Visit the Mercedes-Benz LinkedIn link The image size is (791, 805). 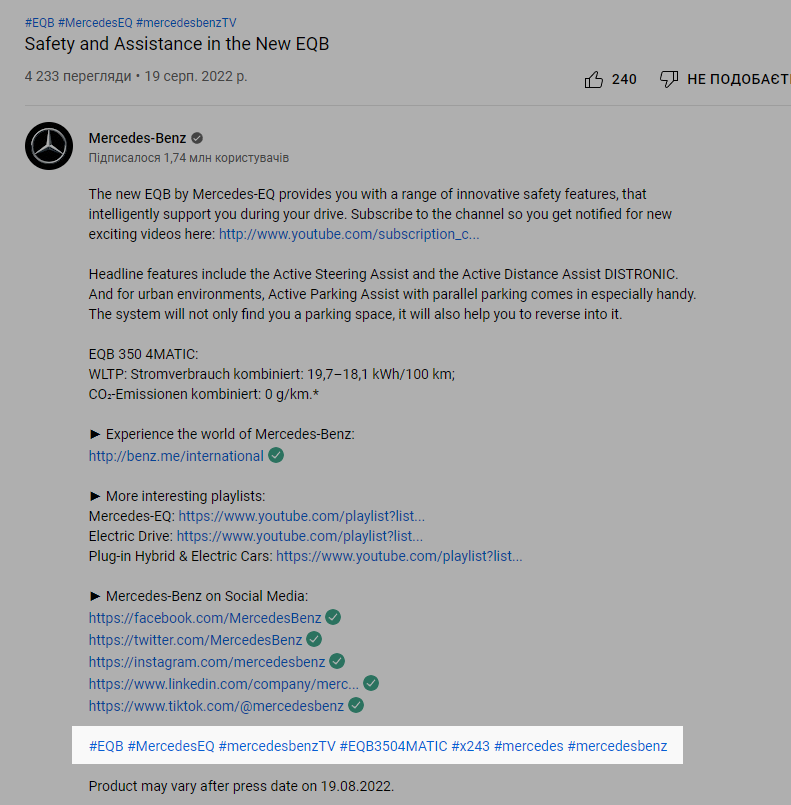(223, 684)
